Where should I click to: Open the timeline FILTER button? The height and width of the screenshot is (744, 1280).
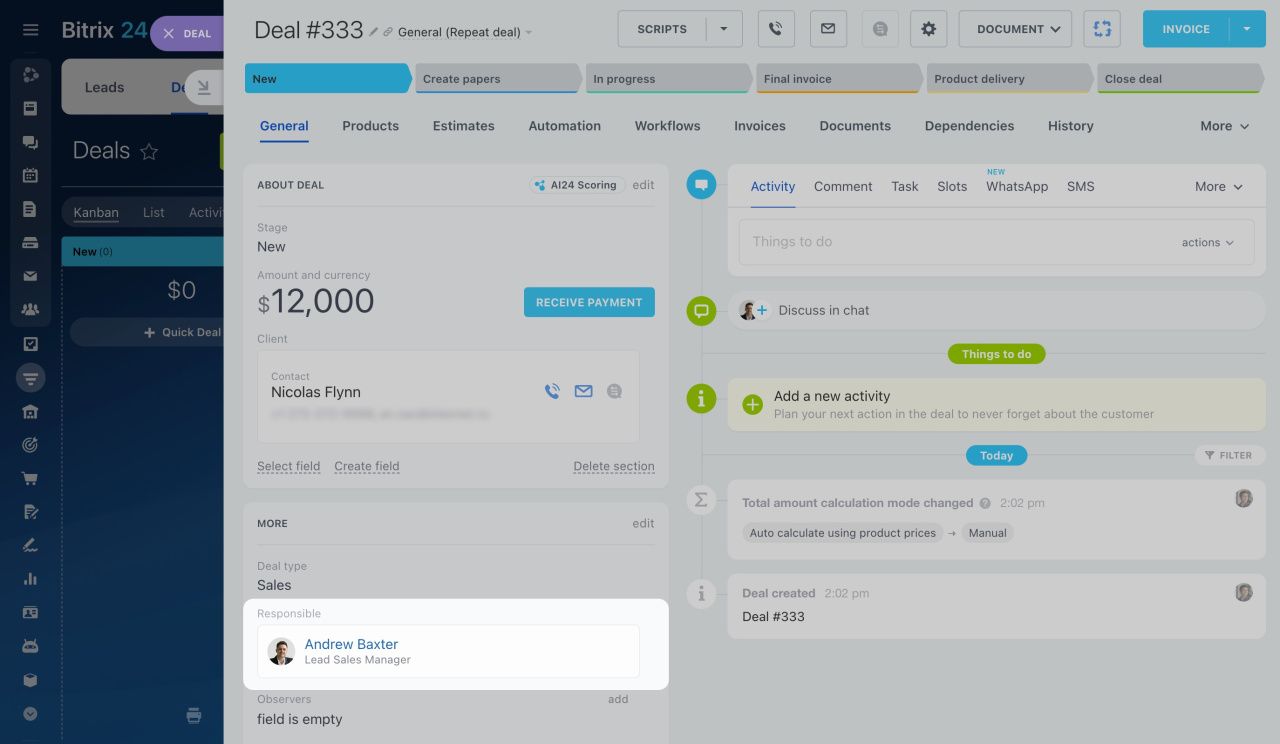click(x=1228, y=455)
